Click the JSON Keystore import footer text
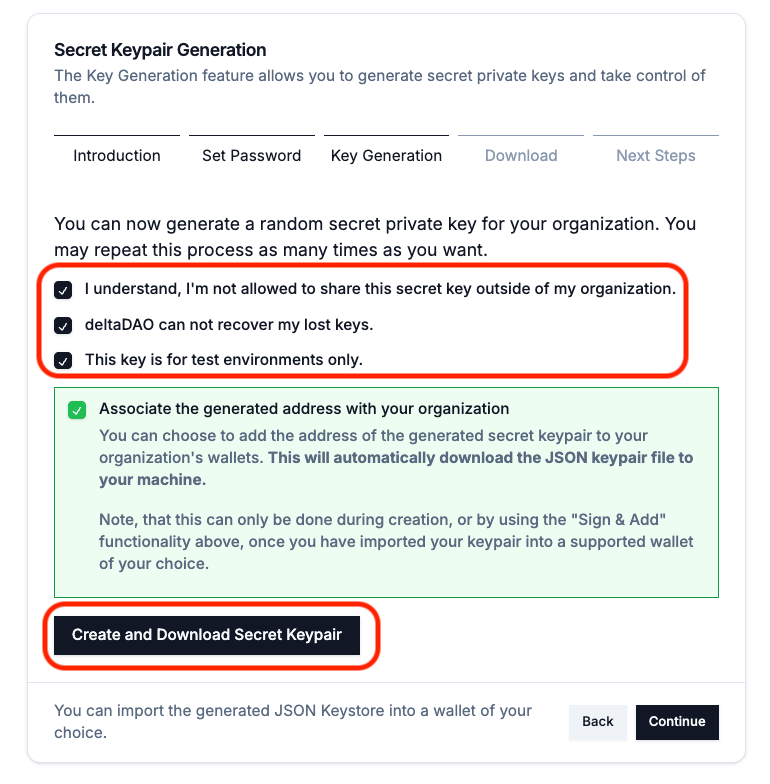Screen dimensions: 770x784 [293, 721]
